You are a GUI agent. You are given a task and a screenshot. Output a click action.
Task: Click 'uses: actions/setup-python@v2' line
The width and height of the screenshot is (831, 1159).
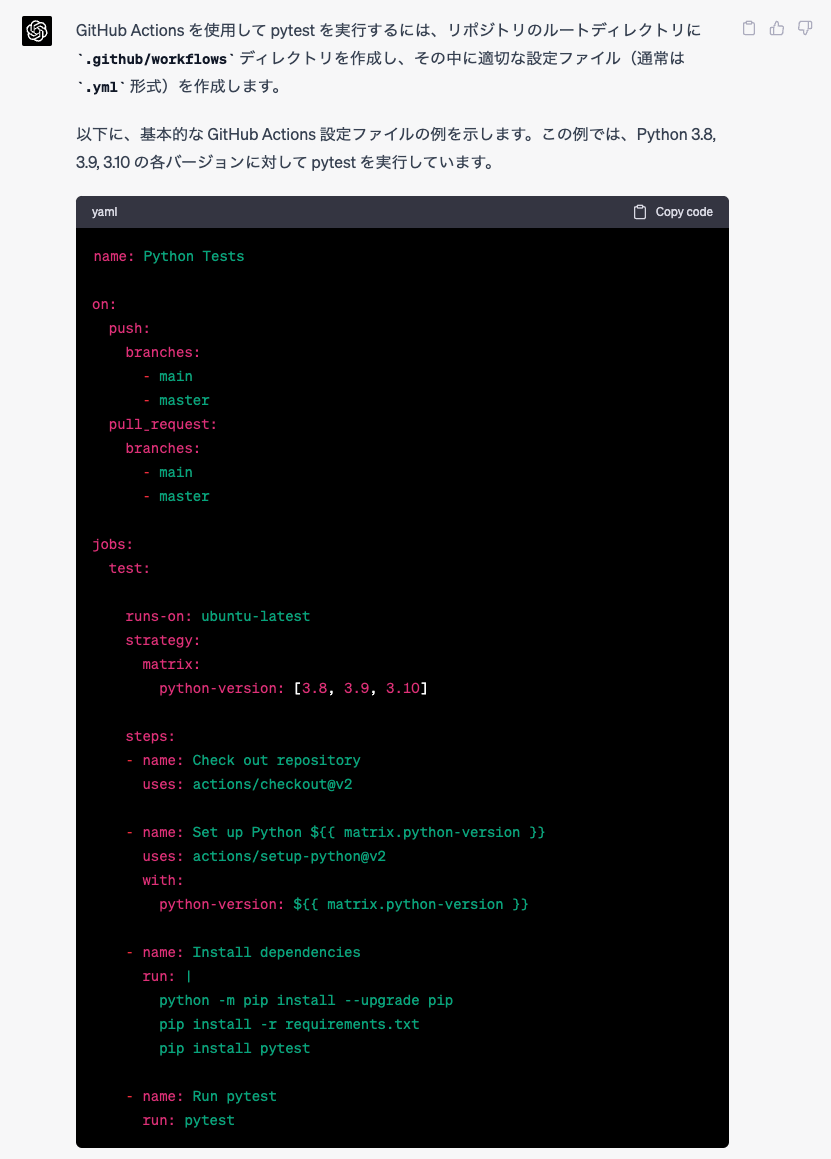point(264,857)
